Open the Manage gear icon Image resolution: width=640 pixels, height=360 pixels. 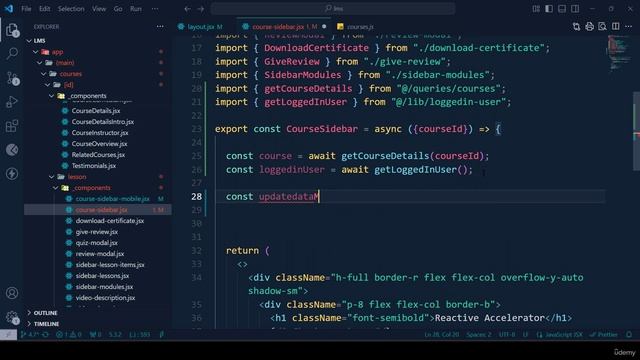coord(12,318)
